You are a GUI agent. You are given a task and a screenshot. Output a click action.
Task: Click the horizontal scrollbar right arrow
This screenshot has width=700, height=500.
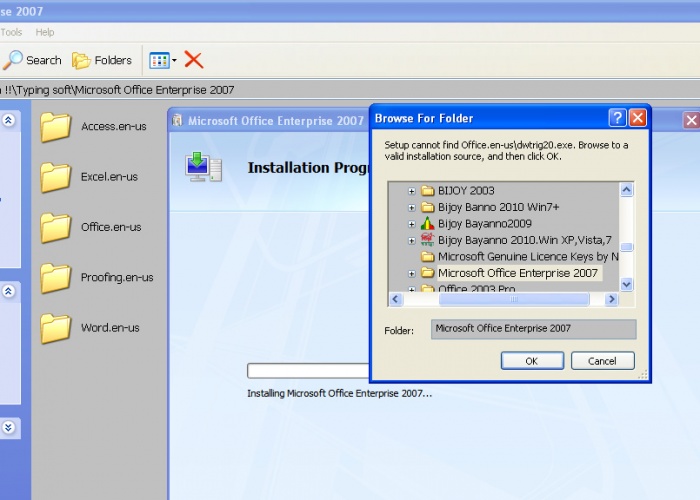pos(612,299)
